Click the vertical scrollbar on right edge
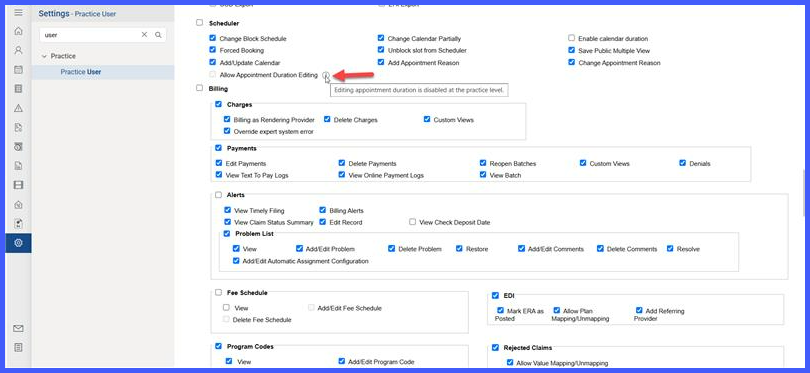 pos(804,194)
